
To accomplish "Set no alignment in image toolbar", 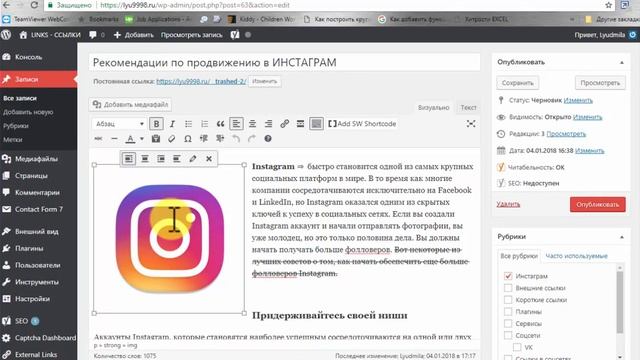I will click(x=177, y=159).
